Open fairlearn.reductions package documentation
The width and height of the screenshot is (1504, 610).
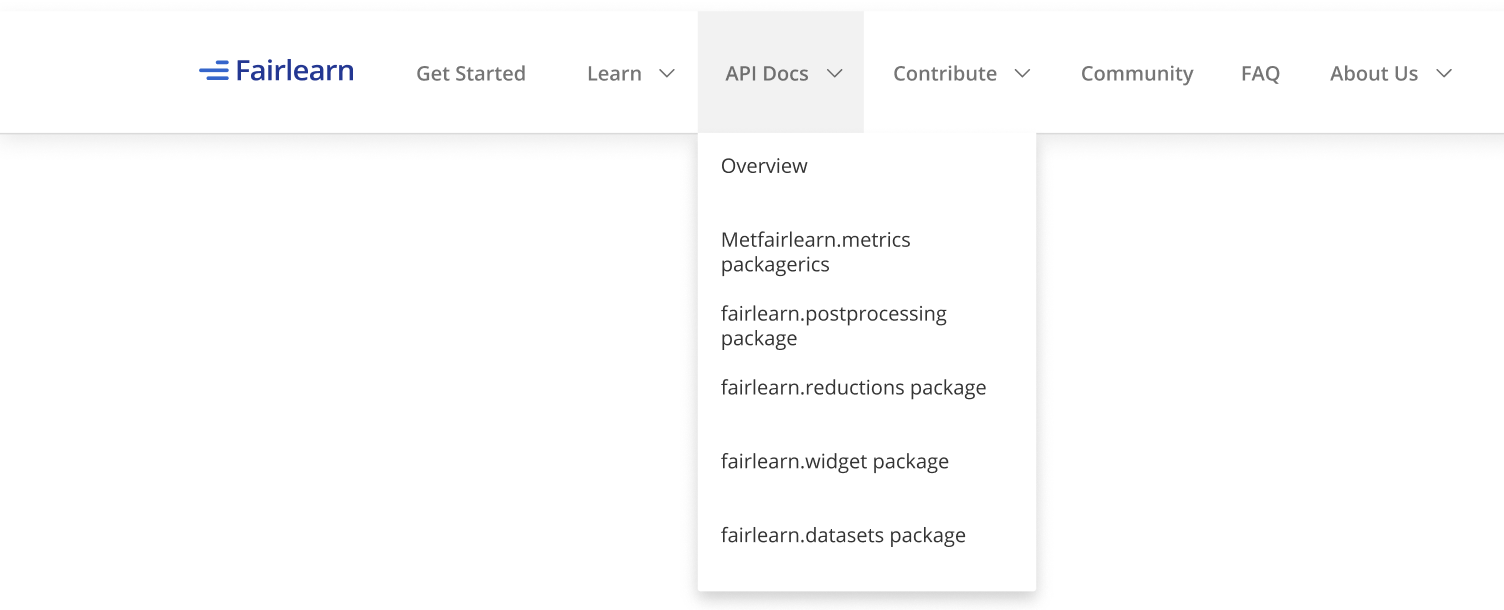(854, 387)
